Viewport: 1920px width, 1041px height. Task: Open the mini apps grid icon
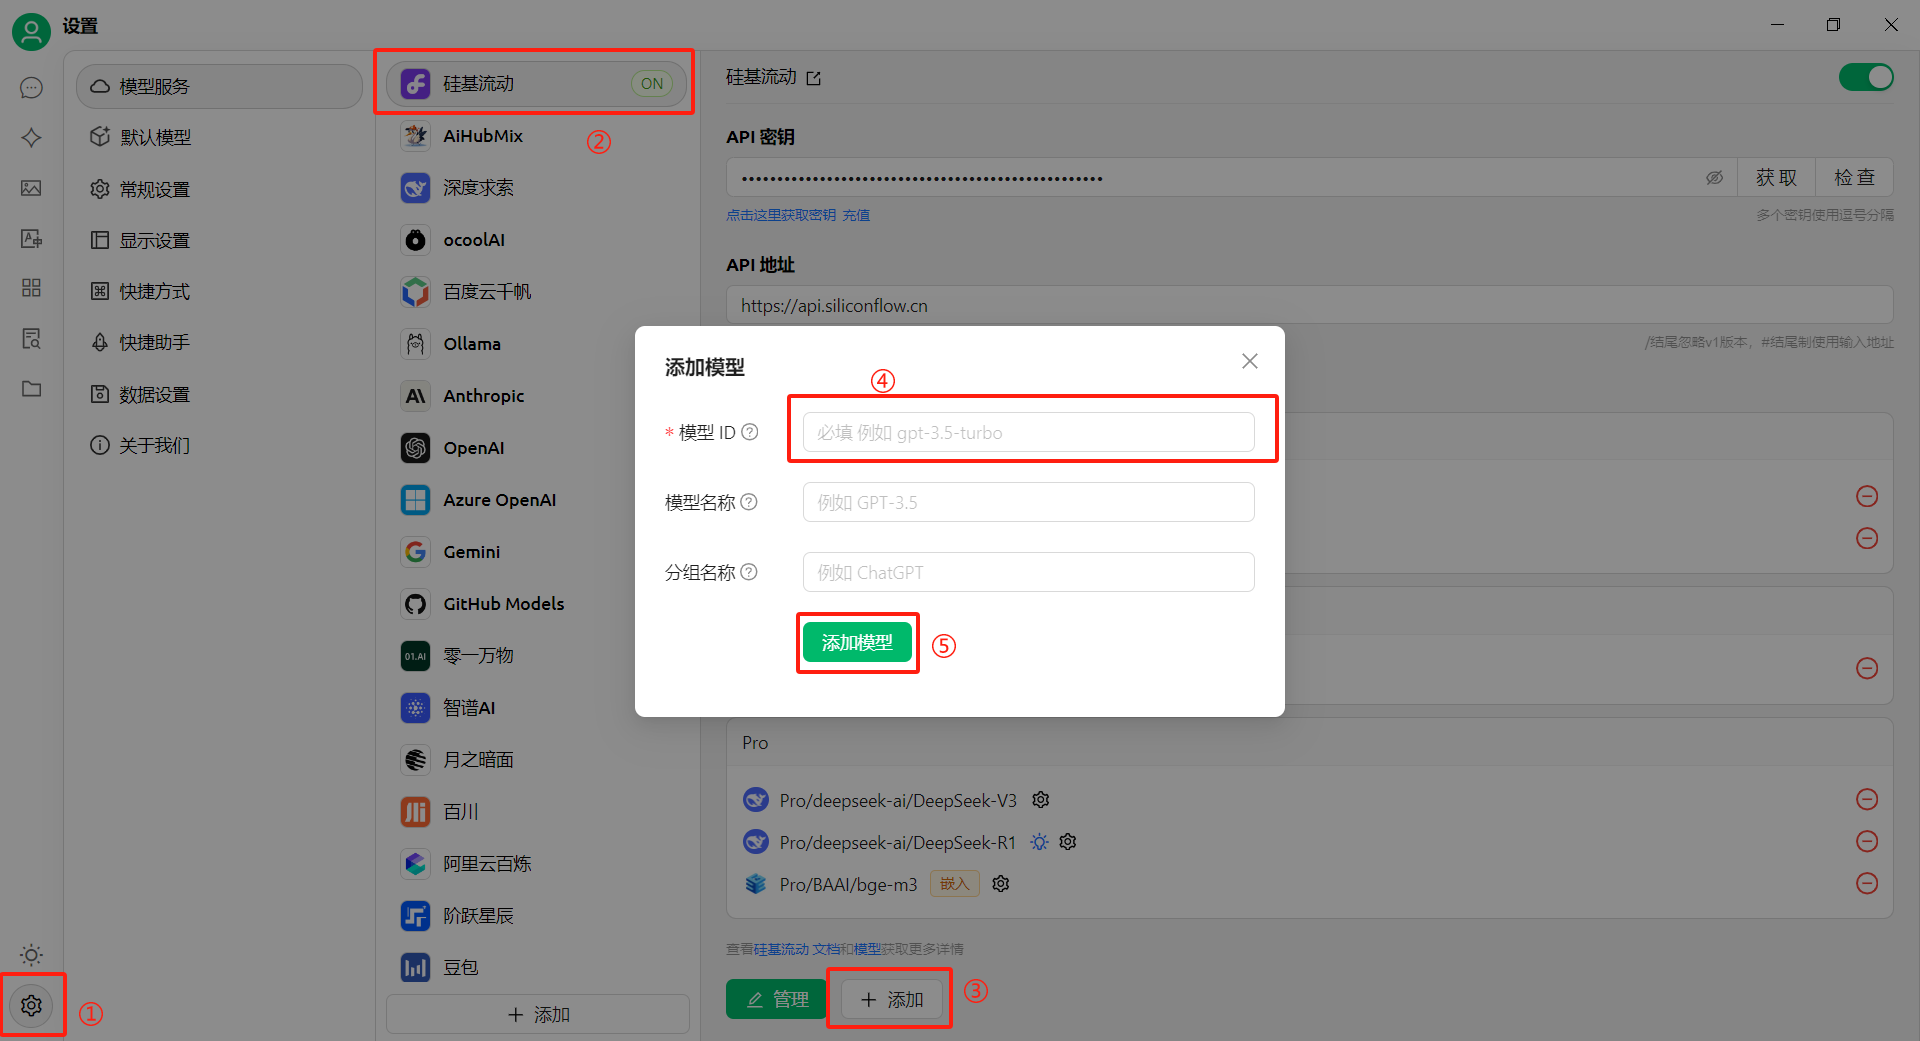31,288
